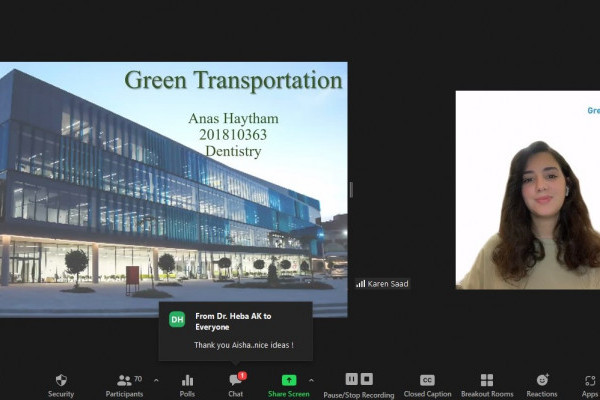
Task: Expand the Share Screen options arrow
Action: tap(311, 380)
